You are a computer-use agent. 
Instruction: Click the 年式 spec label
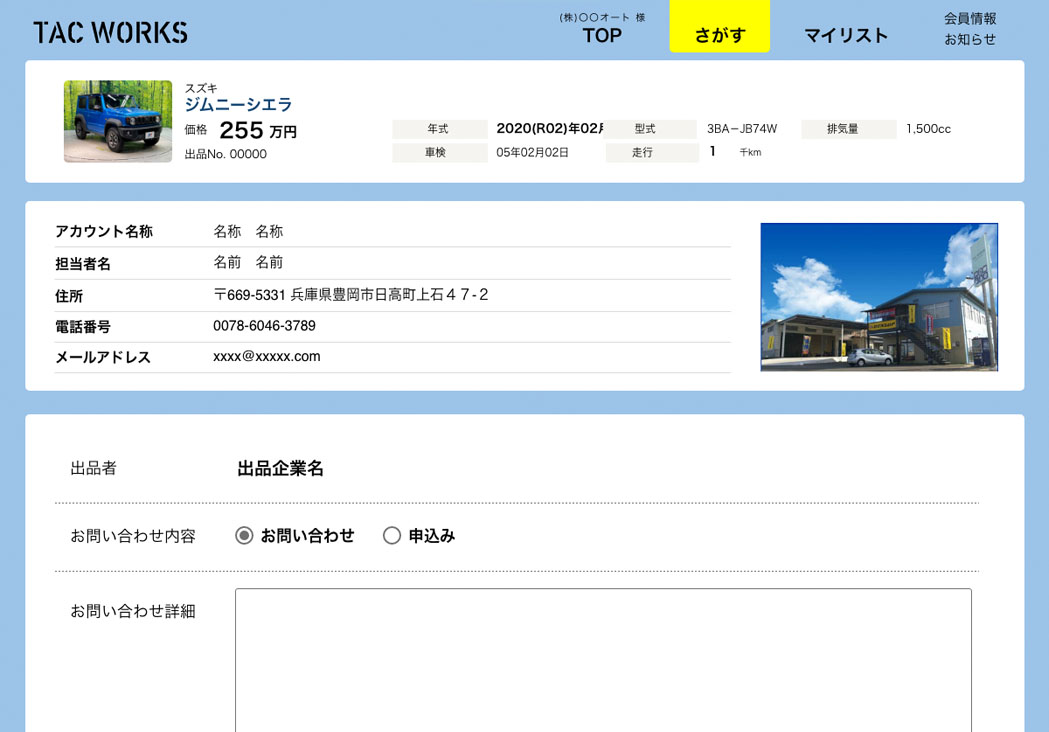(x=438, y=129)
